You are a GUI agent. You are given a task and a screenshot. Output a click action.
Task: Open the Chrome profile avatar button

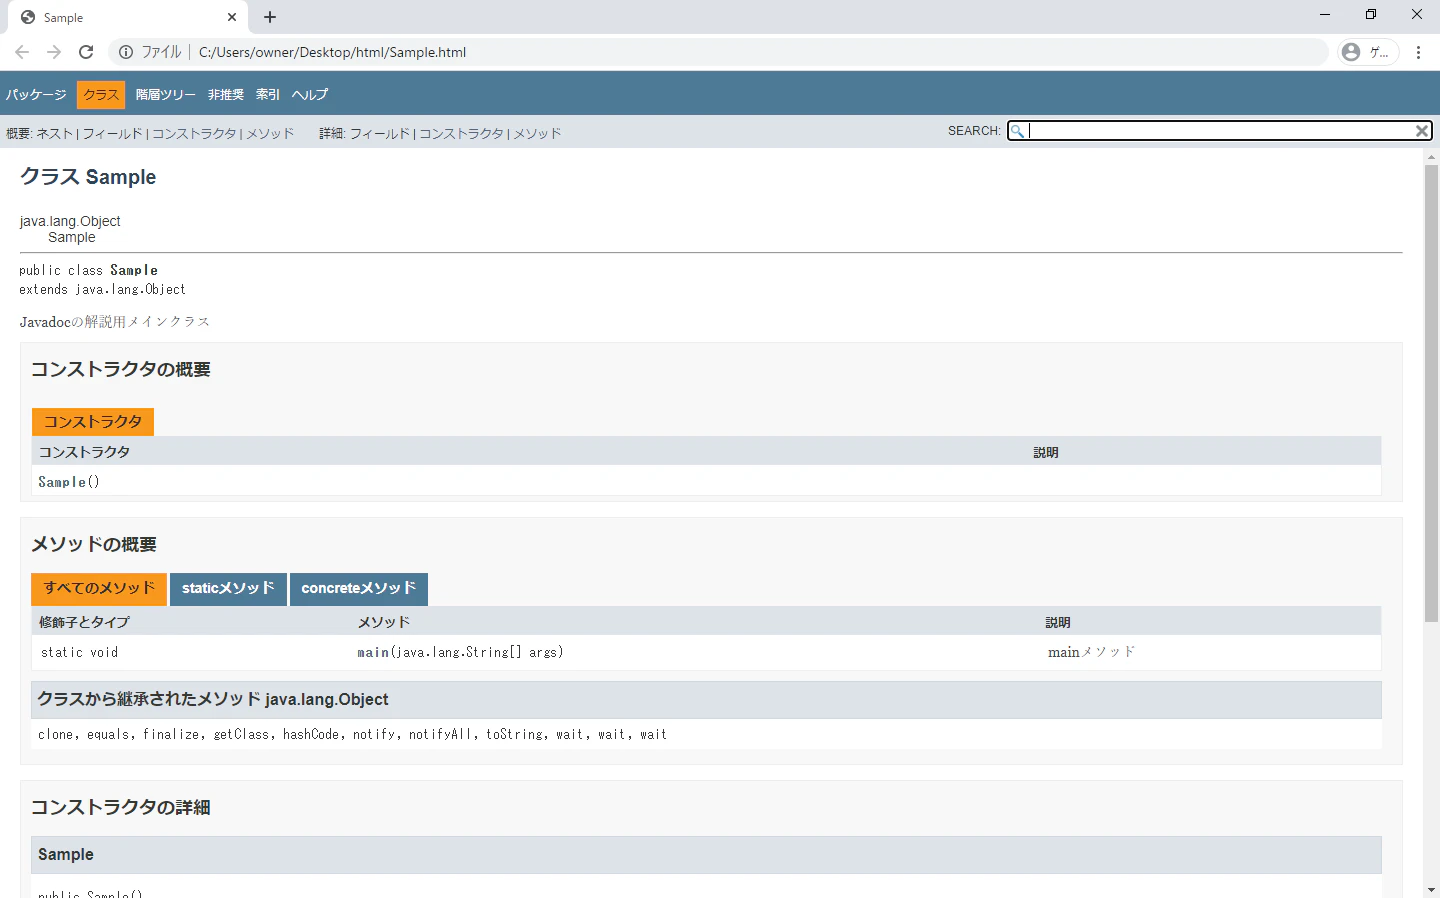tap(1368, 52)
